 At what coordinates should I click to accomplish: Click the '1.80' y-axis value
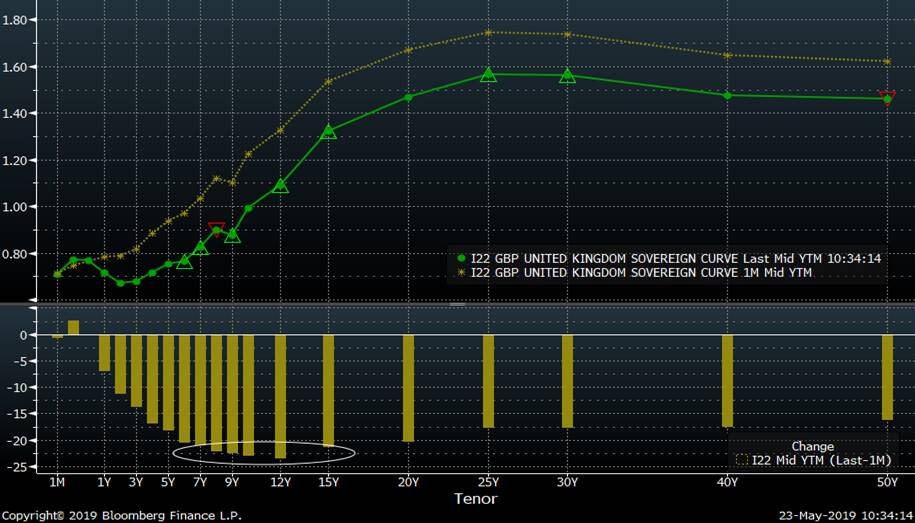point(13,19)
